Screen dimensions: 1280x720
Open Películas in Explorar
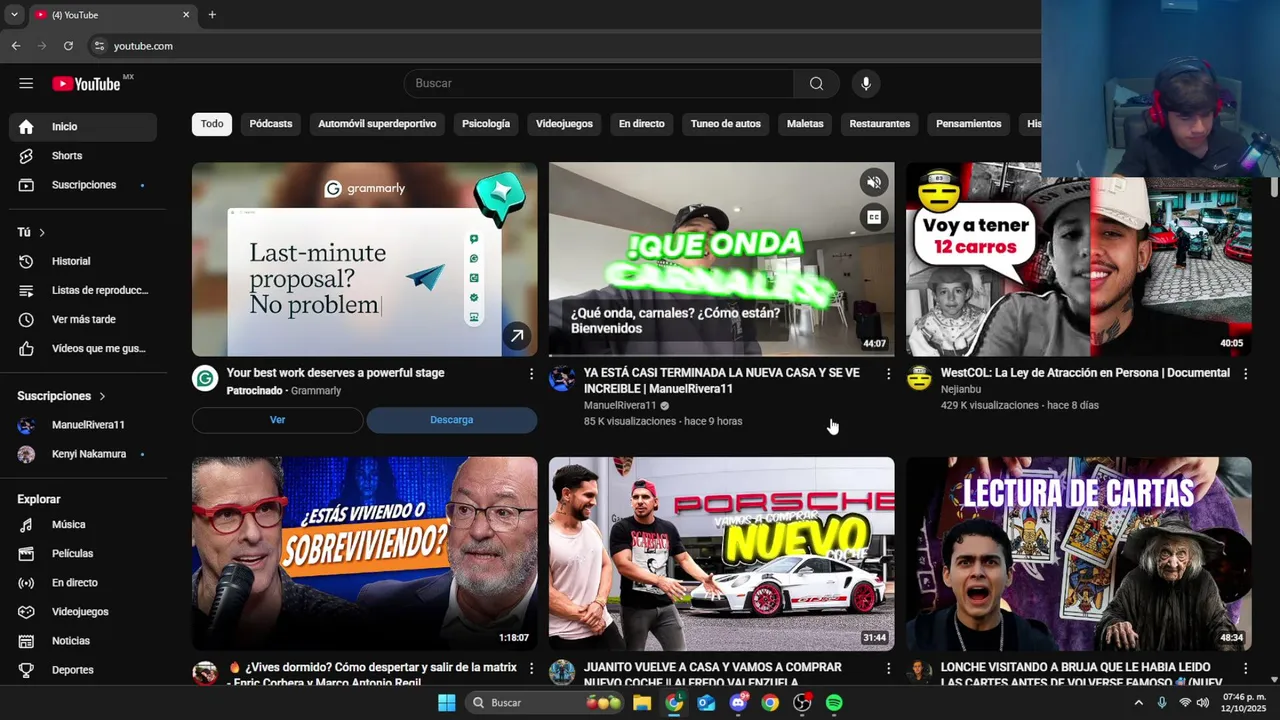(83, 553)
